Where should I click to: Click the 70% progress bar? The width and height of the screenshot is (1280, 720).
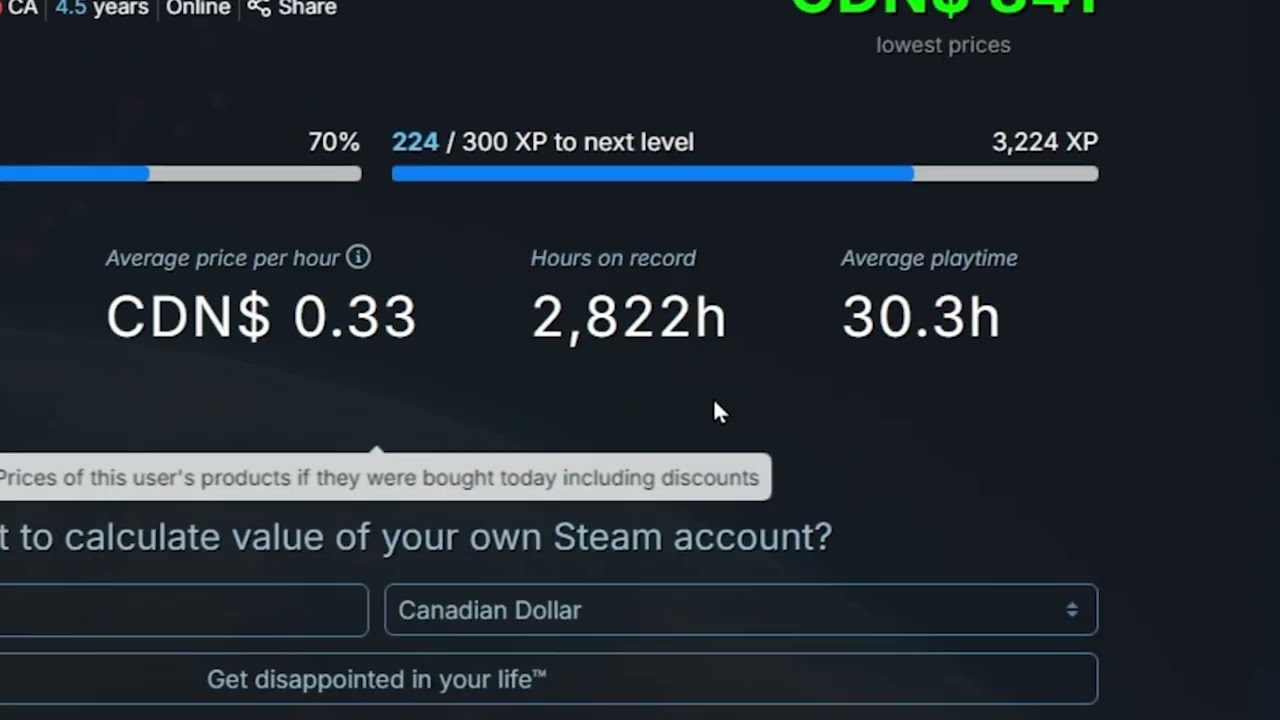[x=180, y=174]
